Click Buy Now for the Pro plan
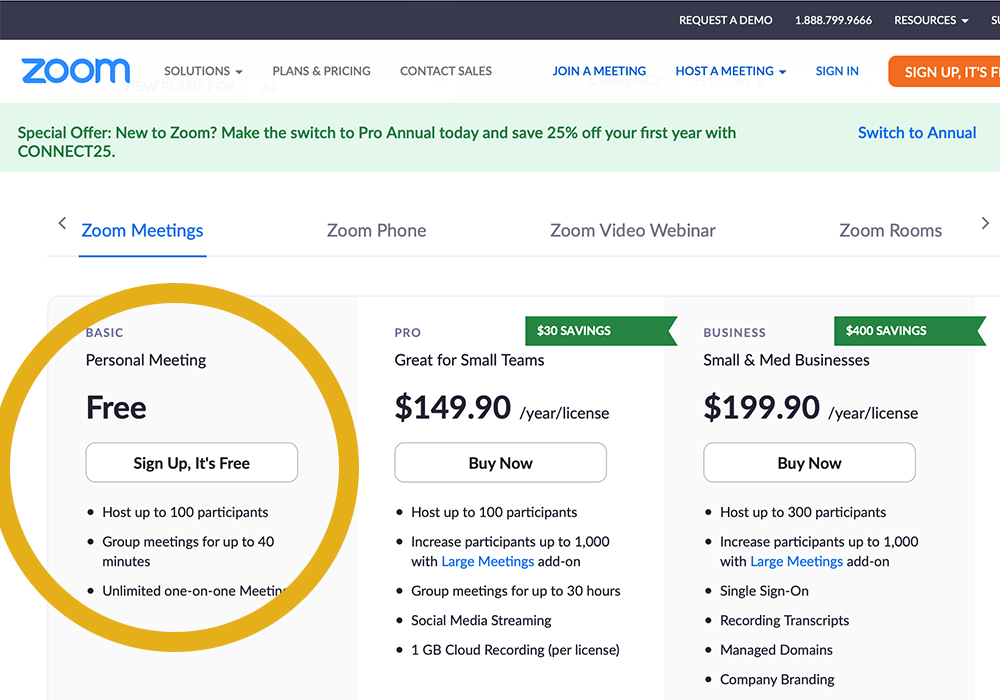The width and height of the screenshot is (1000, 700). (x=501, y=463)
